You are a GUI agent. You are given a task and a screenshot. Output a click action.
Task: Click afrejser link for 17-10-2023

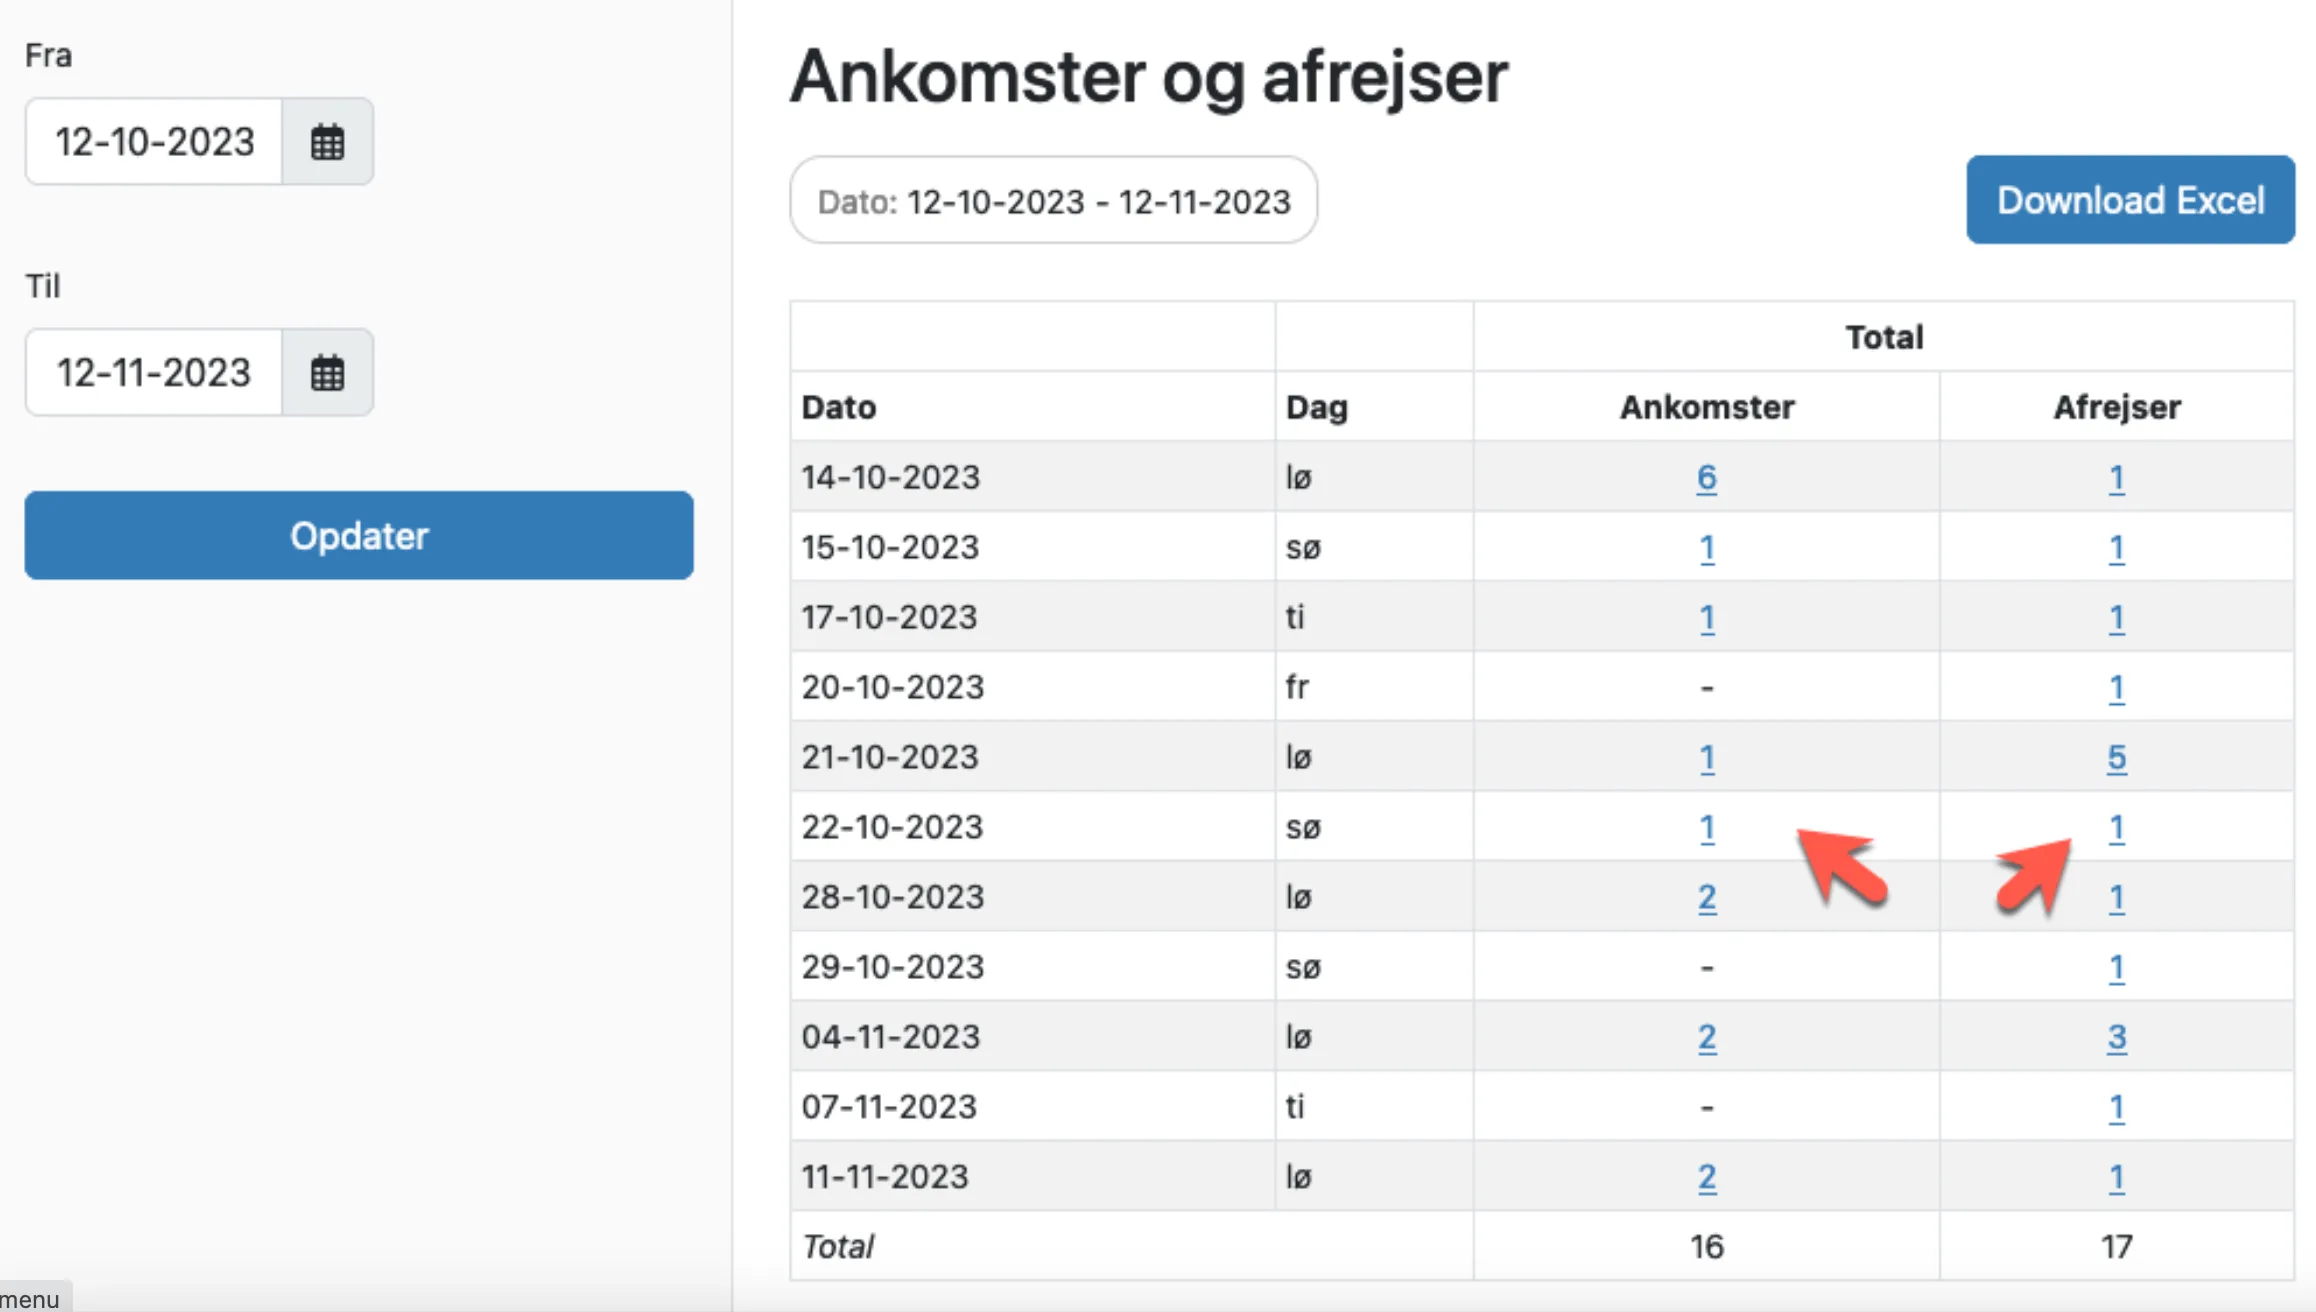pos(2117,617)
